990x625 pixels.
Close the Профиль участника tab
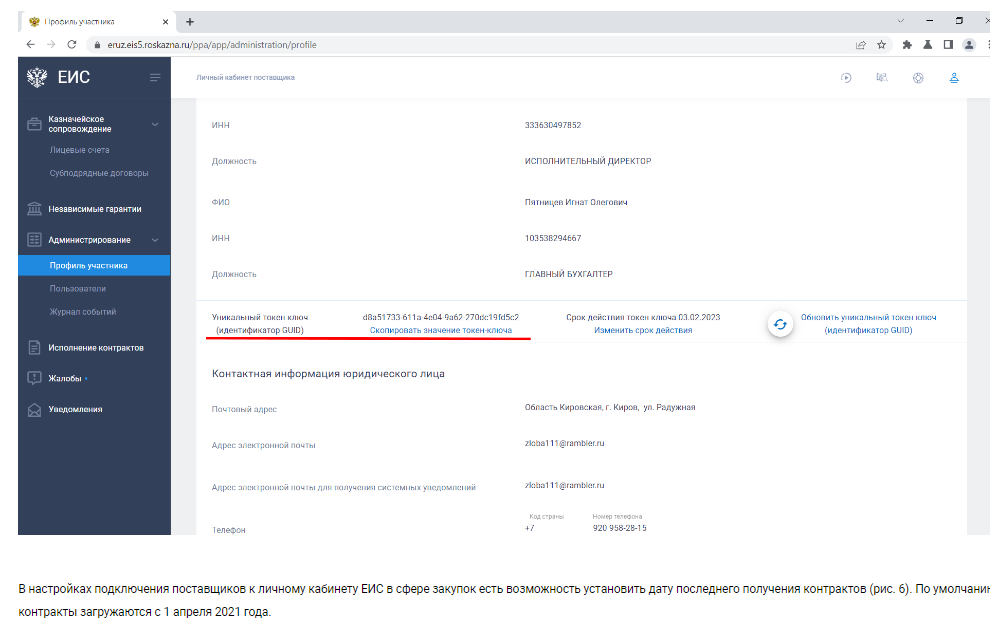(165, 21)
